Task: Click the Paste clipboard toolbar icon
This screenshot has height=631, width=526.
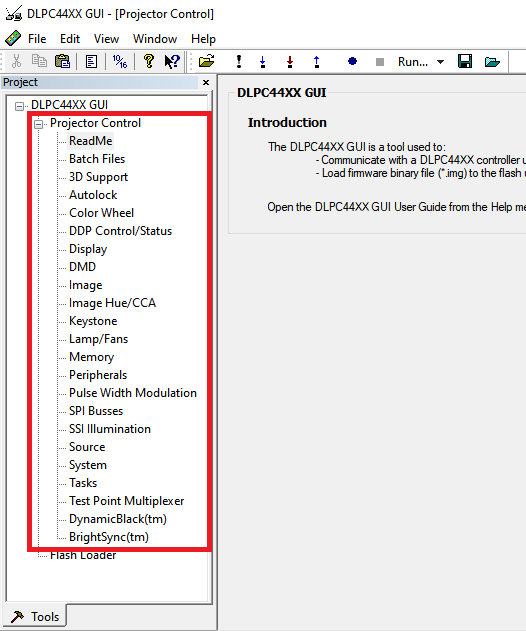Action: point(62,61)
